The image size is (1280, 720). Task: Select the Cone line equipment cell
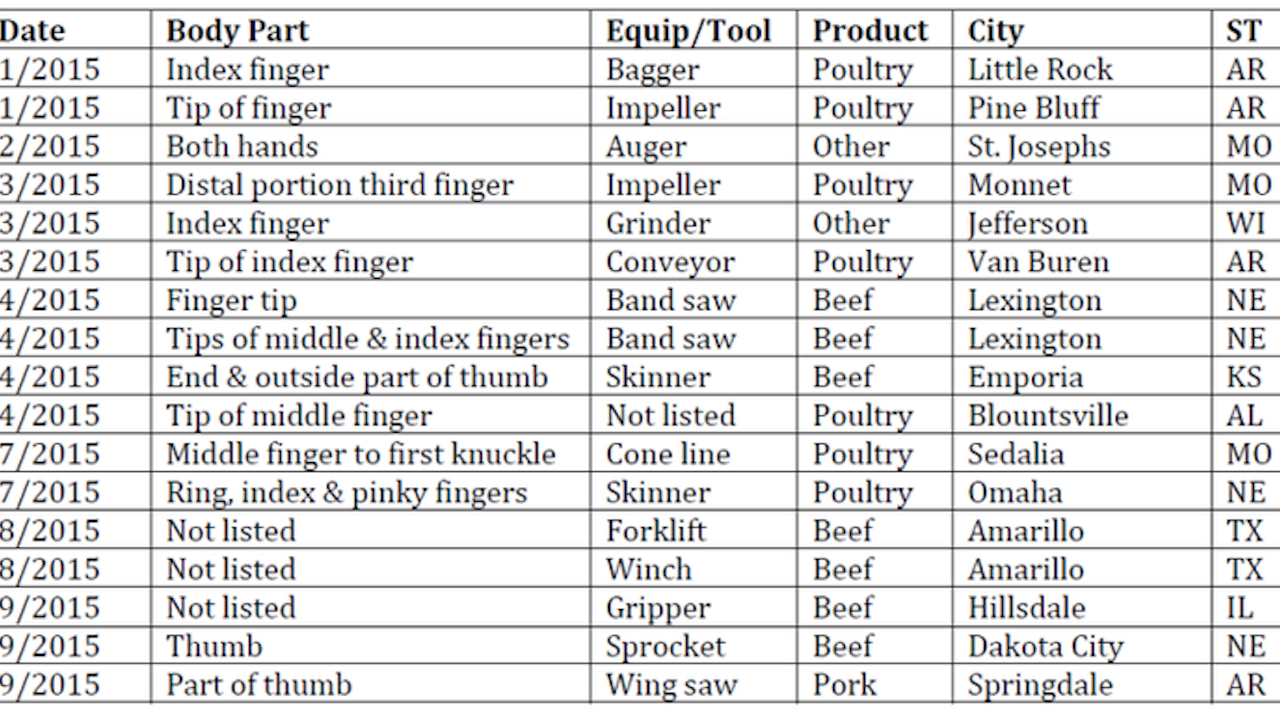[668, 454]
